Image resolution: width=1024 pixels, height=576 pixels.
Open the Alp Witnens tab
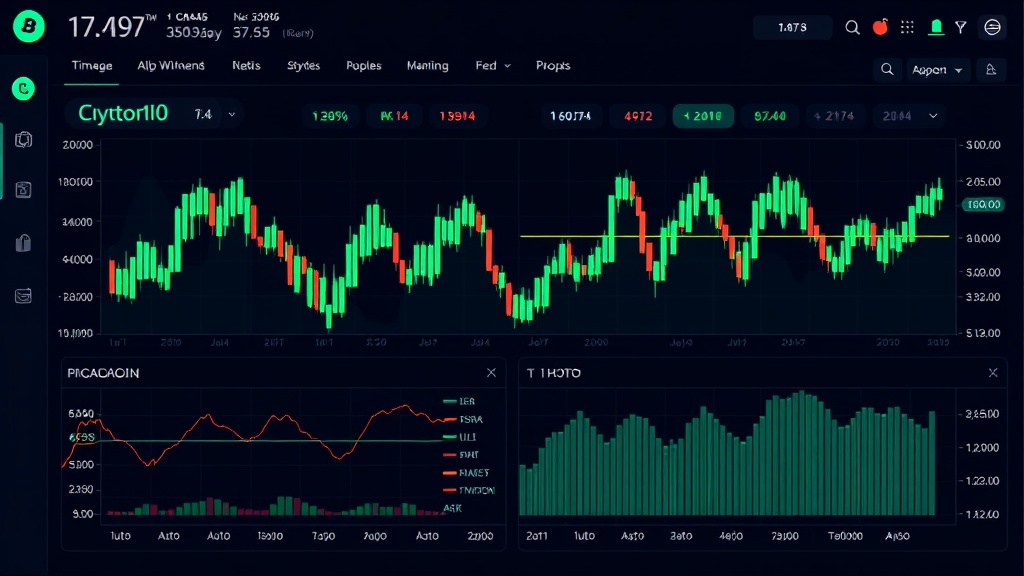pos(170,65)
